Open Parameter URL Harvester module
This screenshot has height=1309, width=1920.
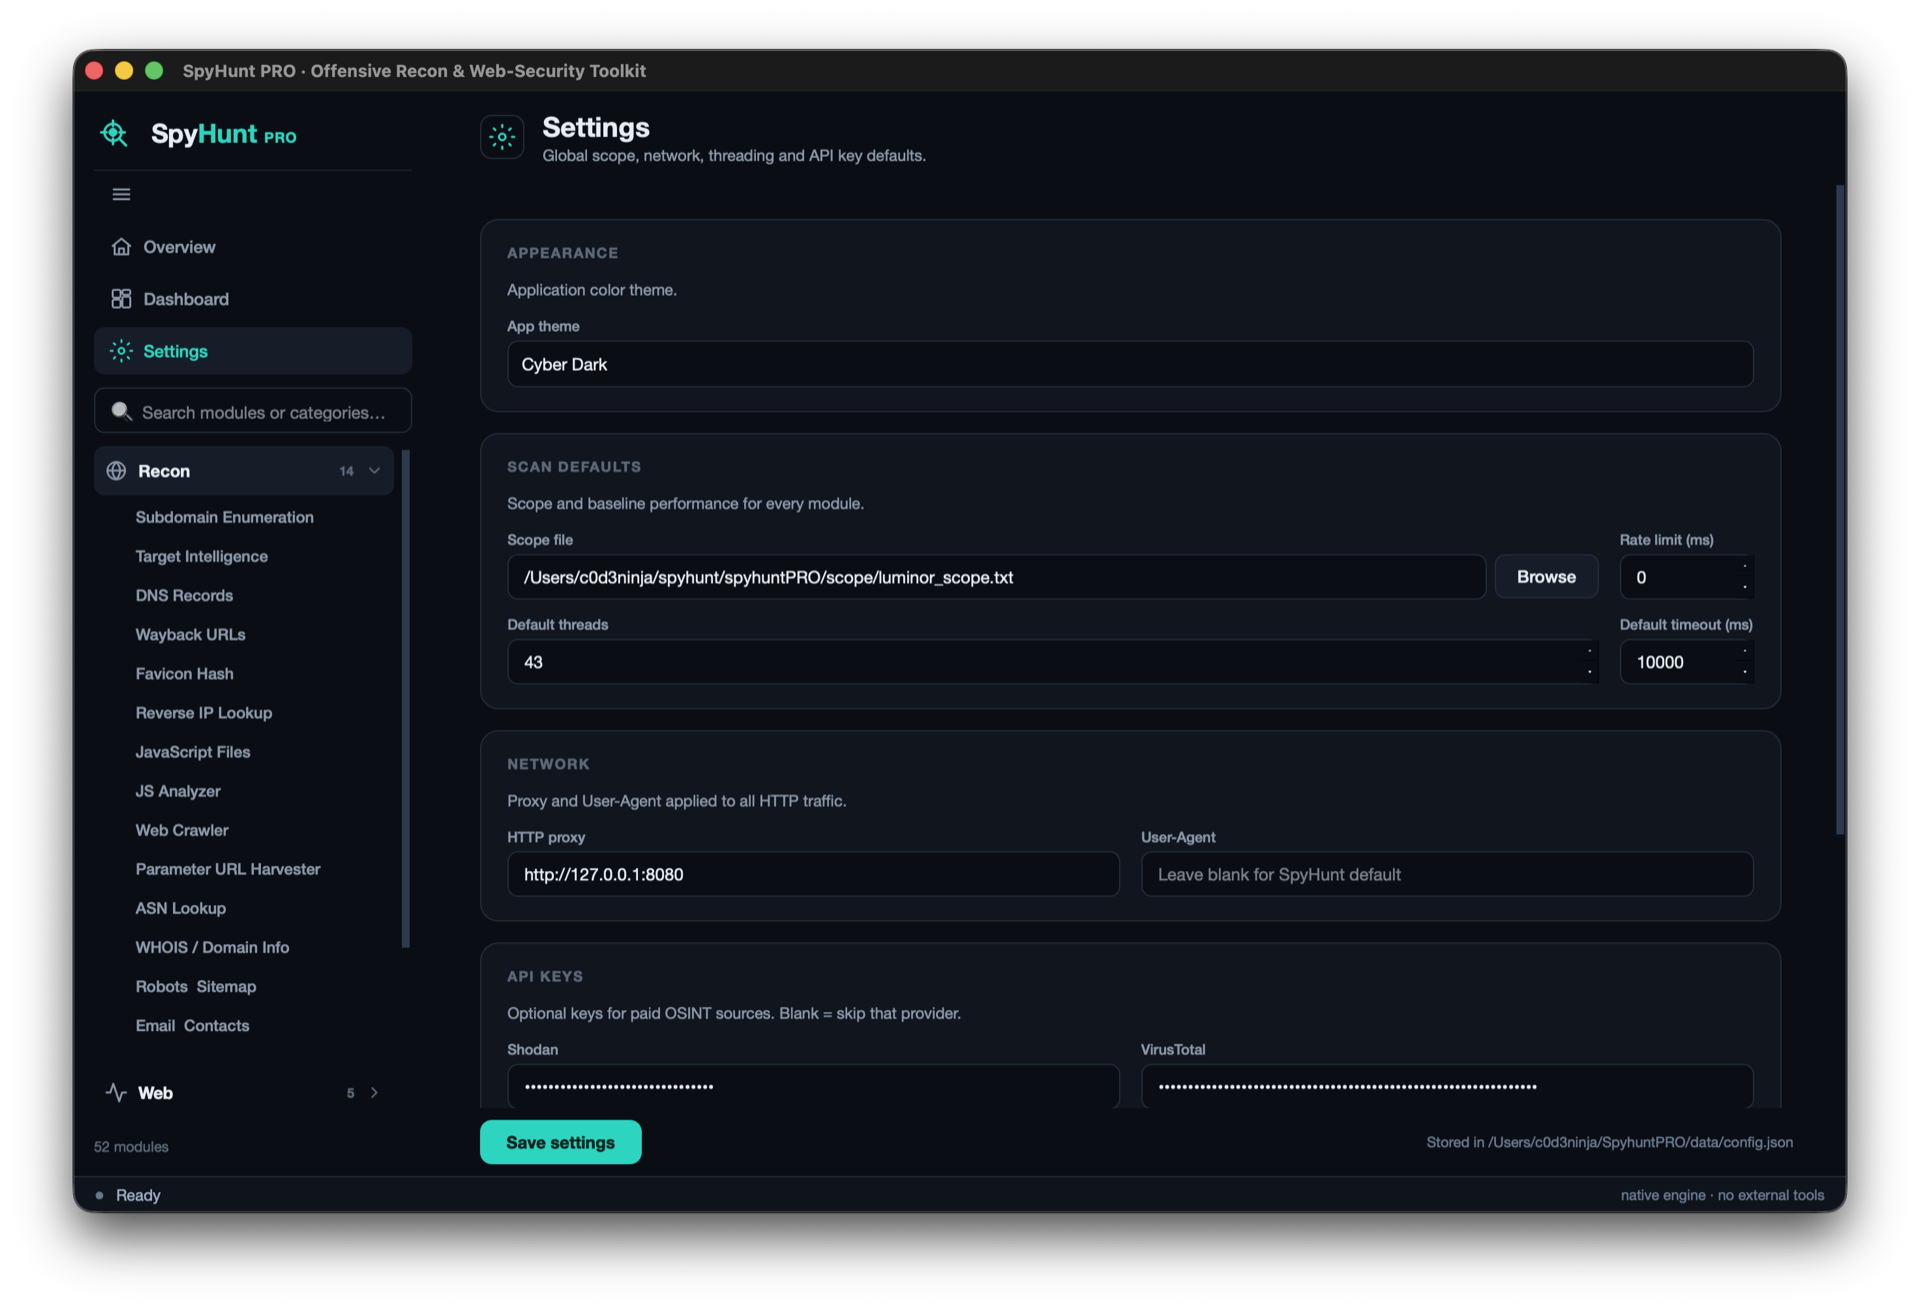[x=227, y=868]
